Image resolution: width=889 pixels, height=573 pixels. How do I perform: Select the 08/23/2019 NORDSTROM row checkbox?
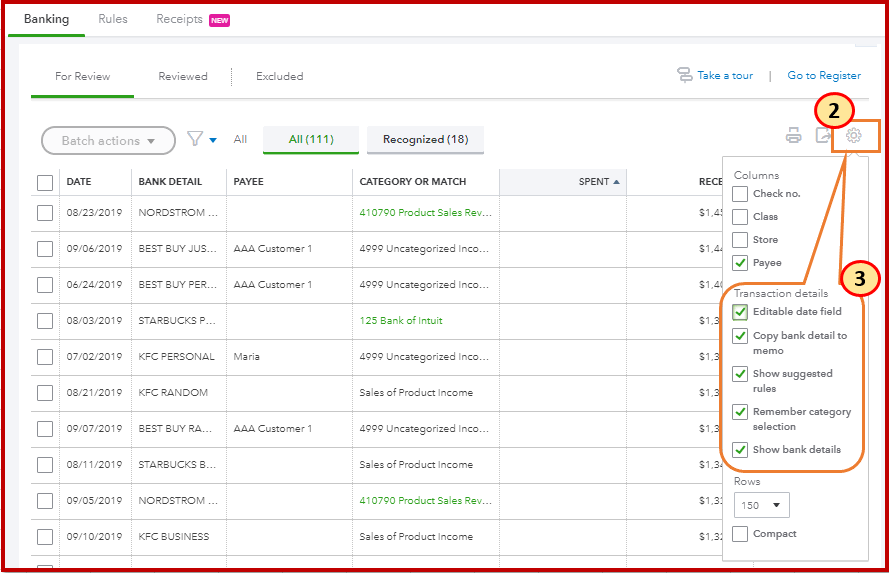(x=45, y=213)
